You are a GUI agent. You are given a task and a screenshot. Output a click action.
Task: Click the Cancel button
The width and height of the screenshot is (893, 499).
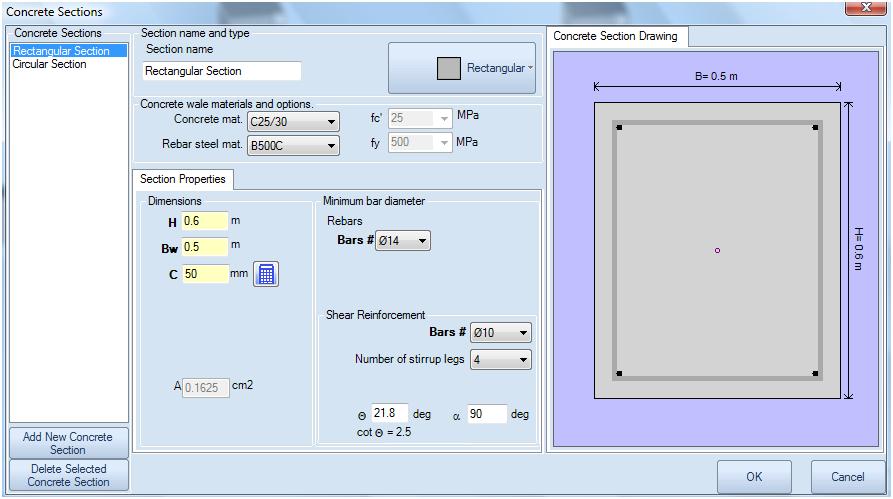(x=847, y=477)
